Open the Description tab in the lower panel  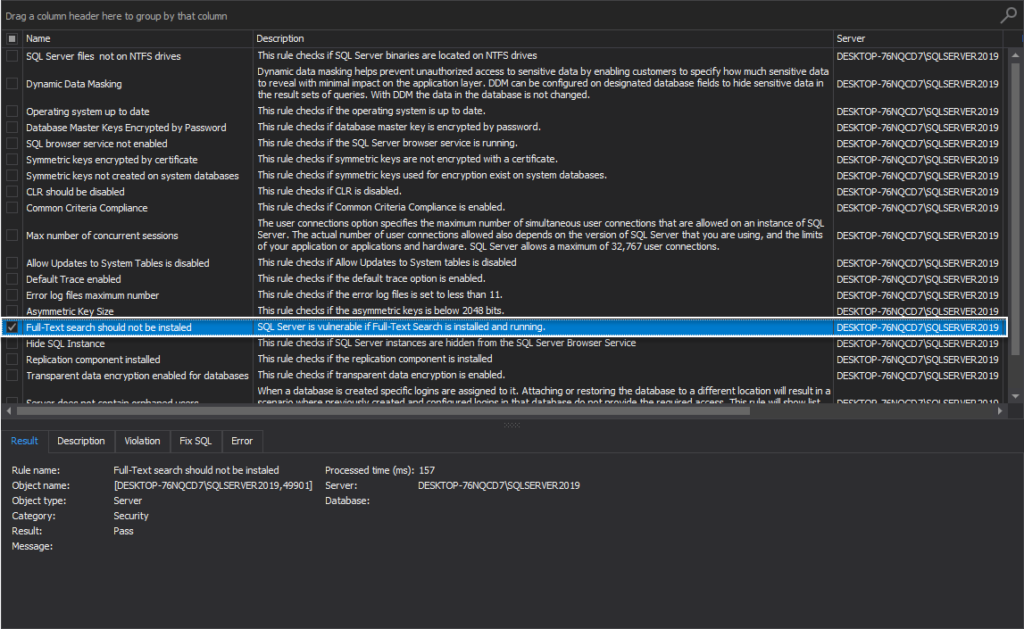click(x=81, y=440)
